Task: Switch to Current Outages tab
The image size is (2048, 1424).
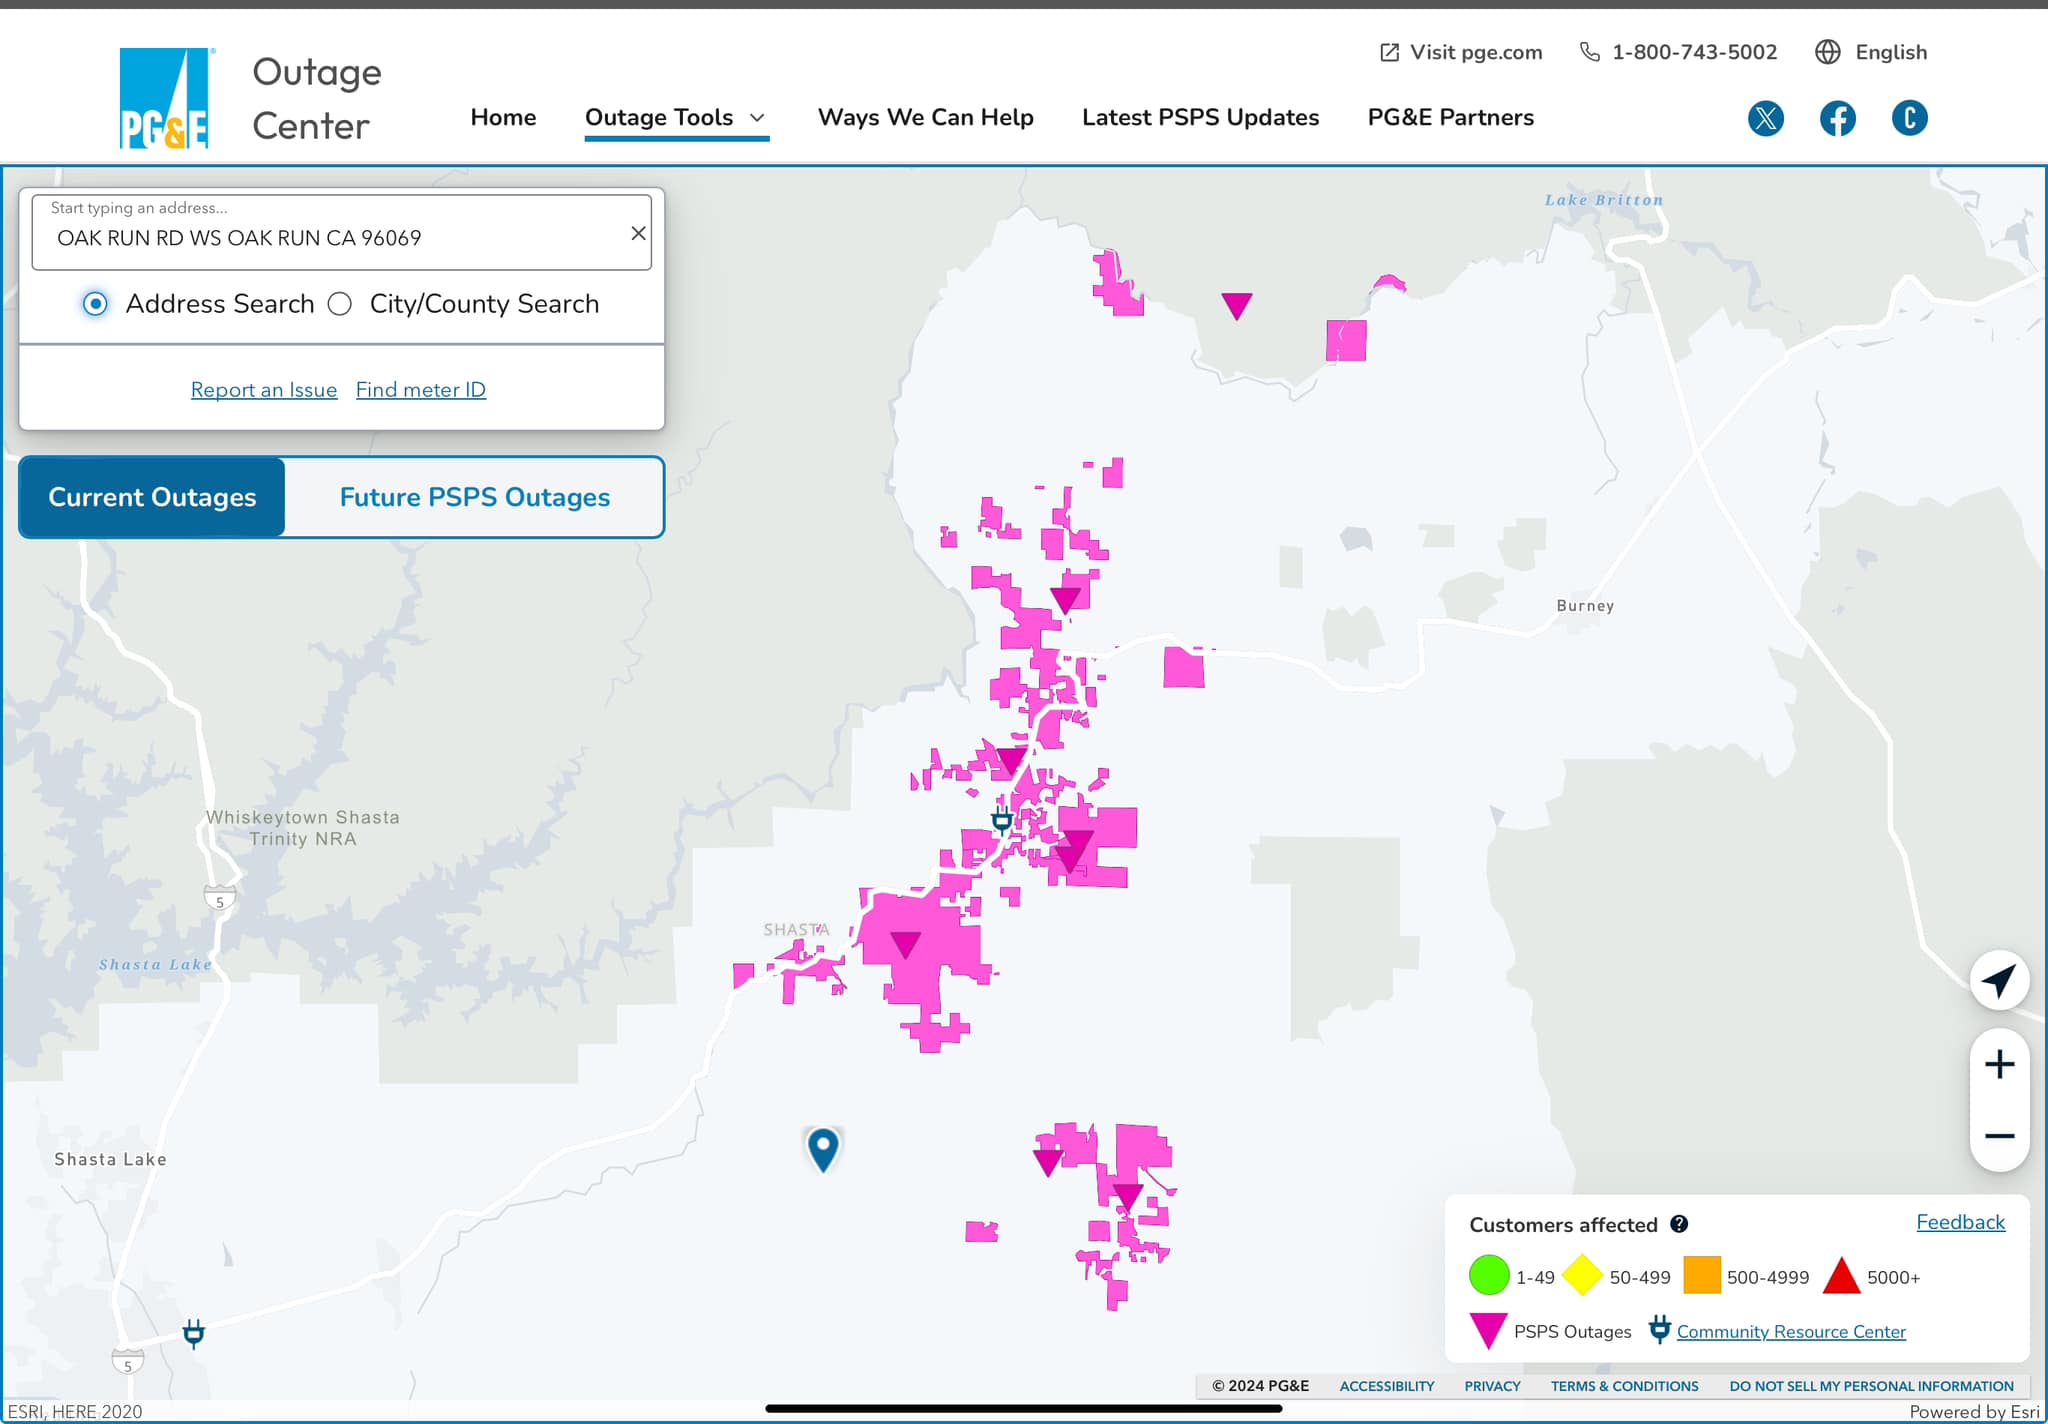Action: (x=152, y=497)
